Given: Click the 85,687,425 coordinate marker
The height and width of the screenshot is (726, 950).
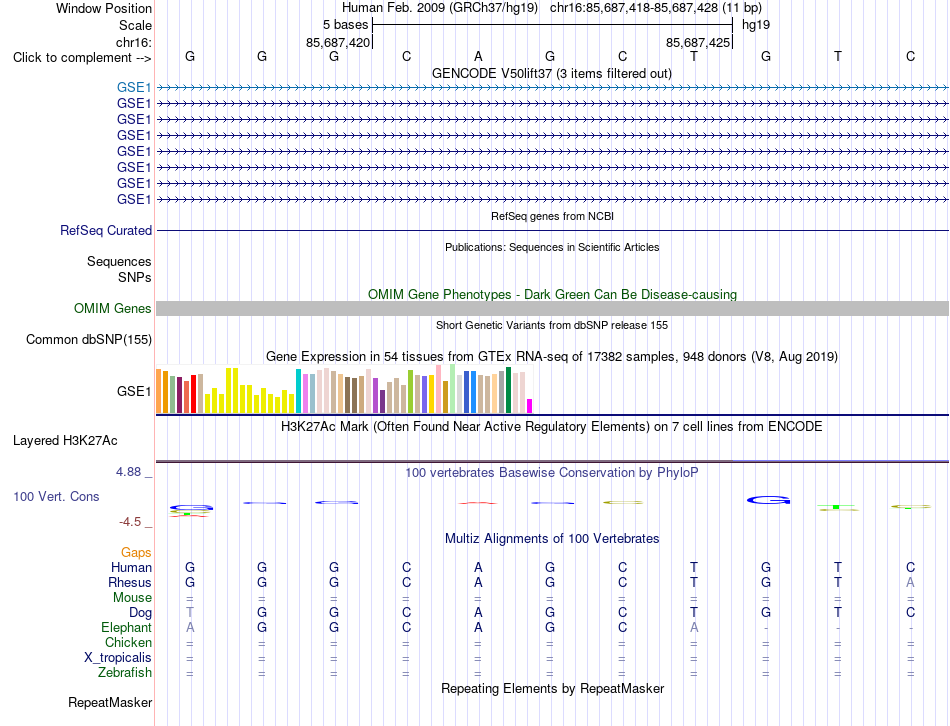Looking at the screenshot, I should (697, 42).
